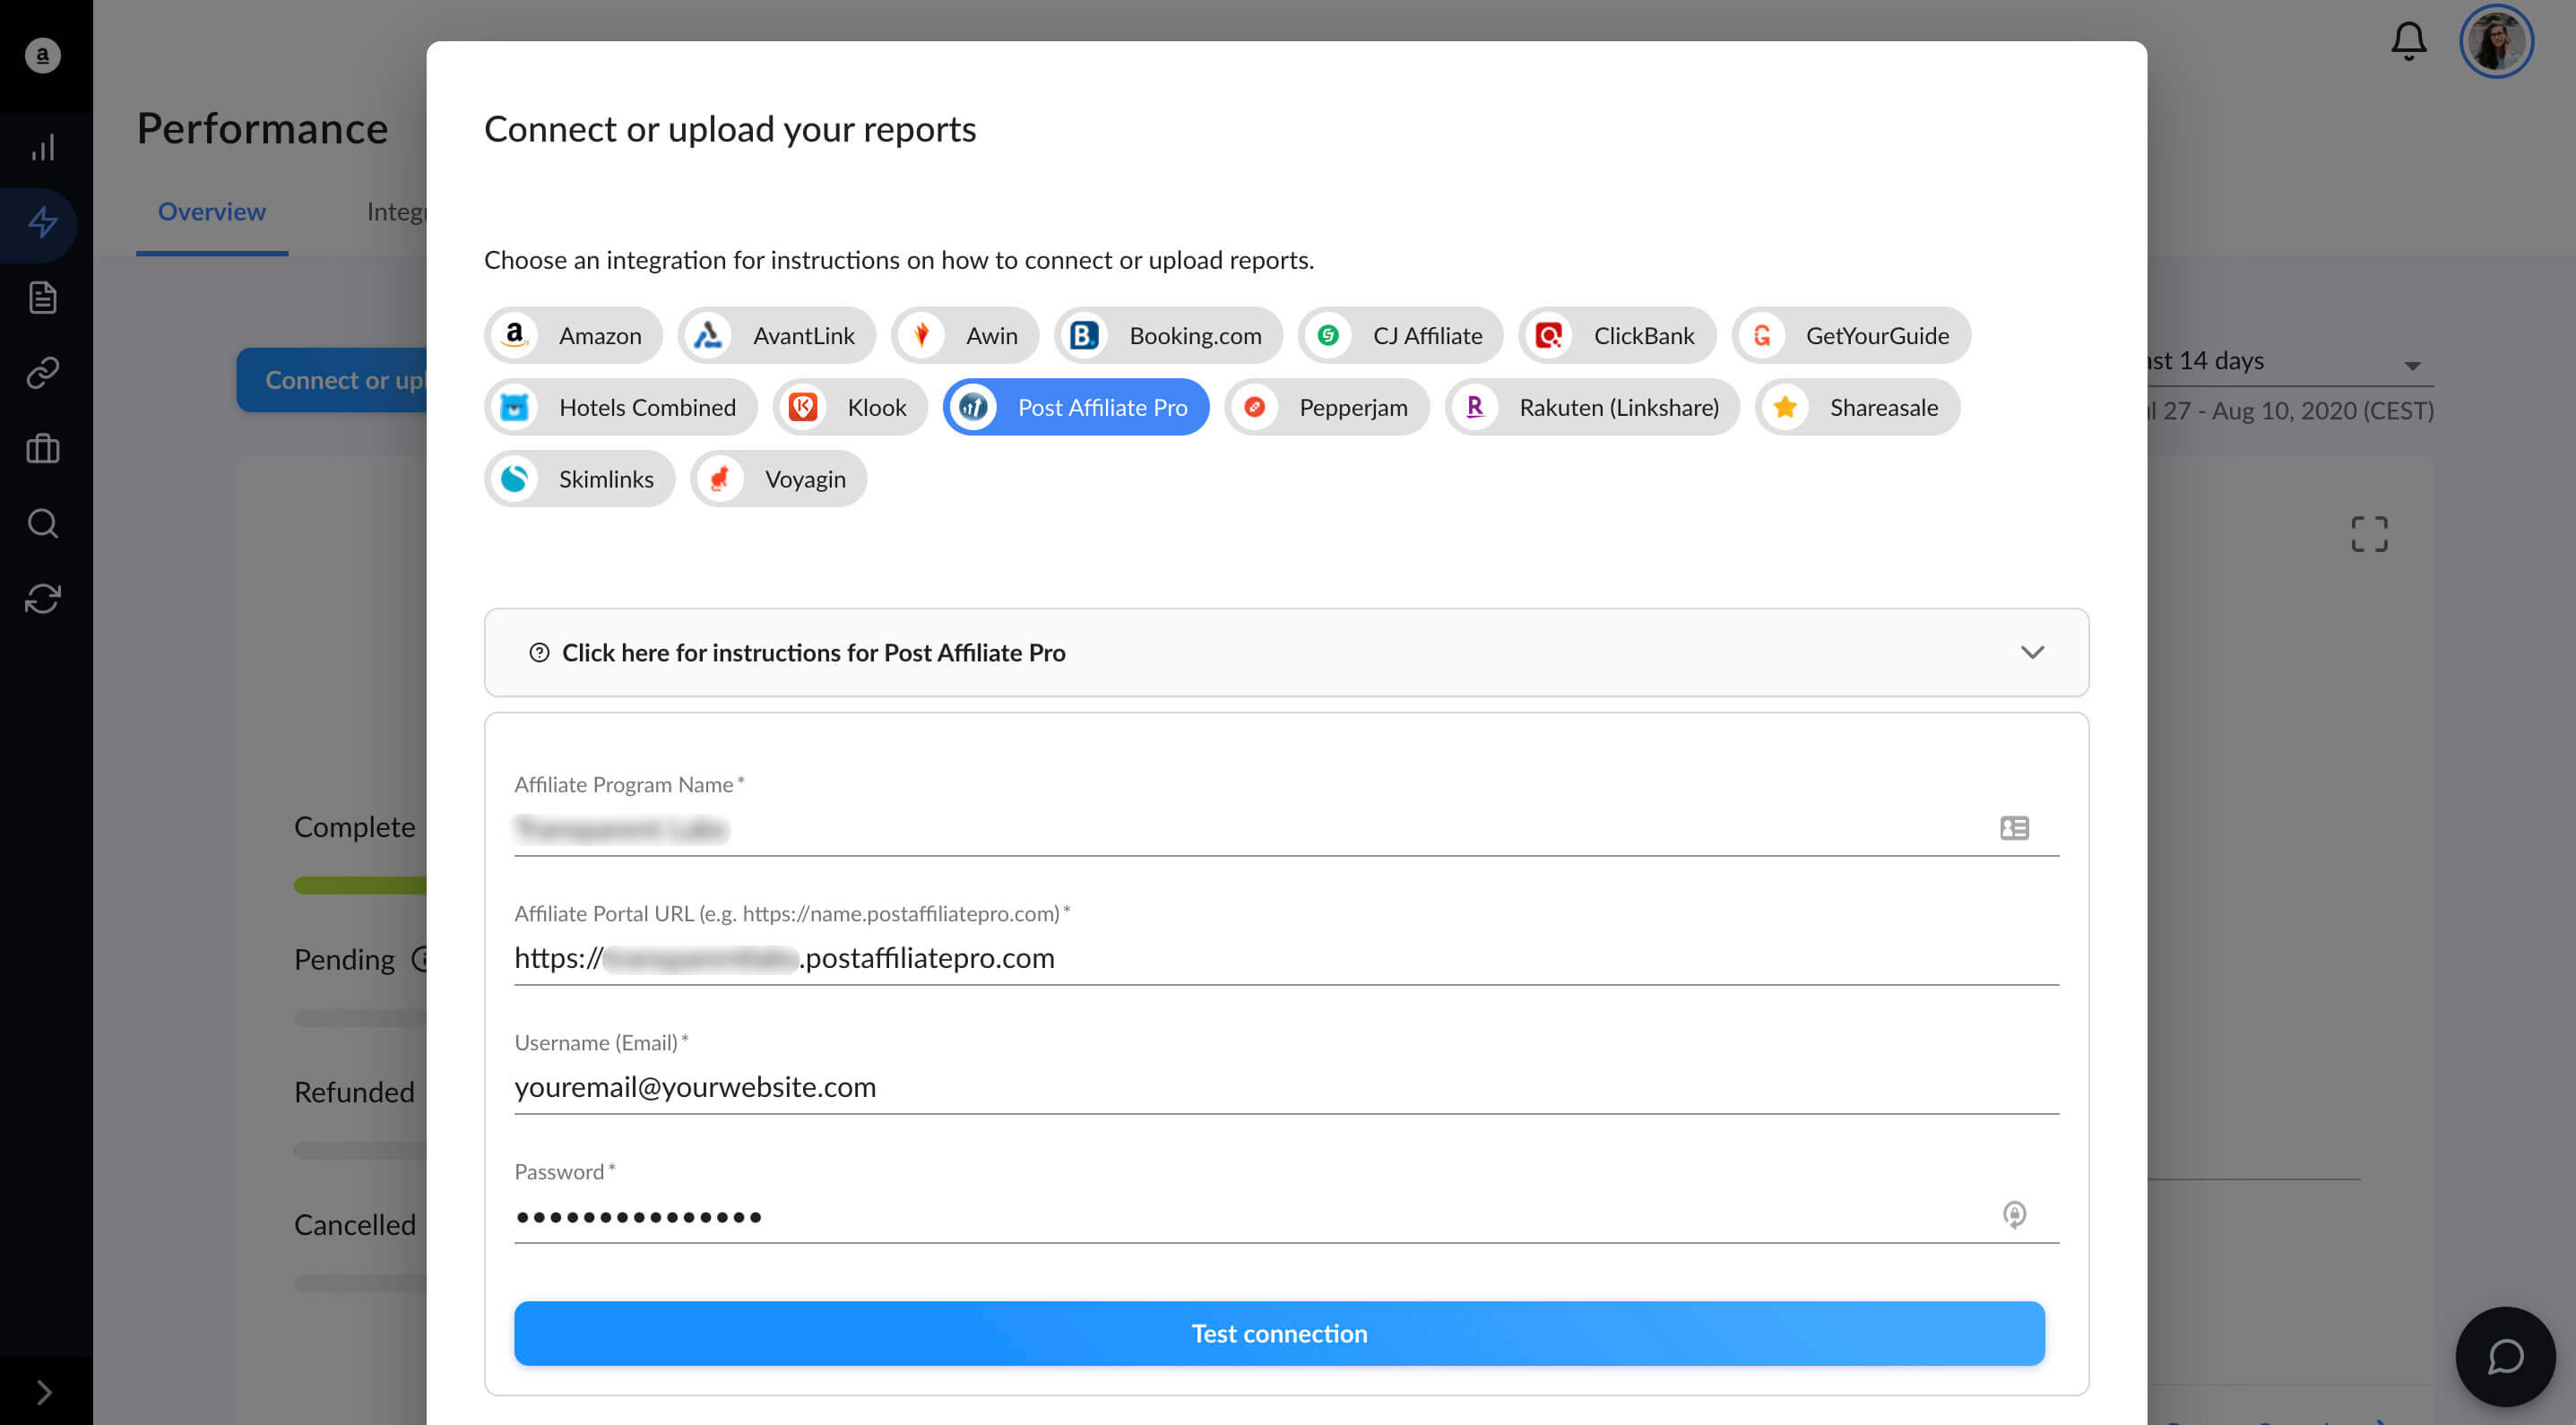Choose Rakuten (Linkshare) integration
The image size is (2576, 1425).
(1592, 407)
